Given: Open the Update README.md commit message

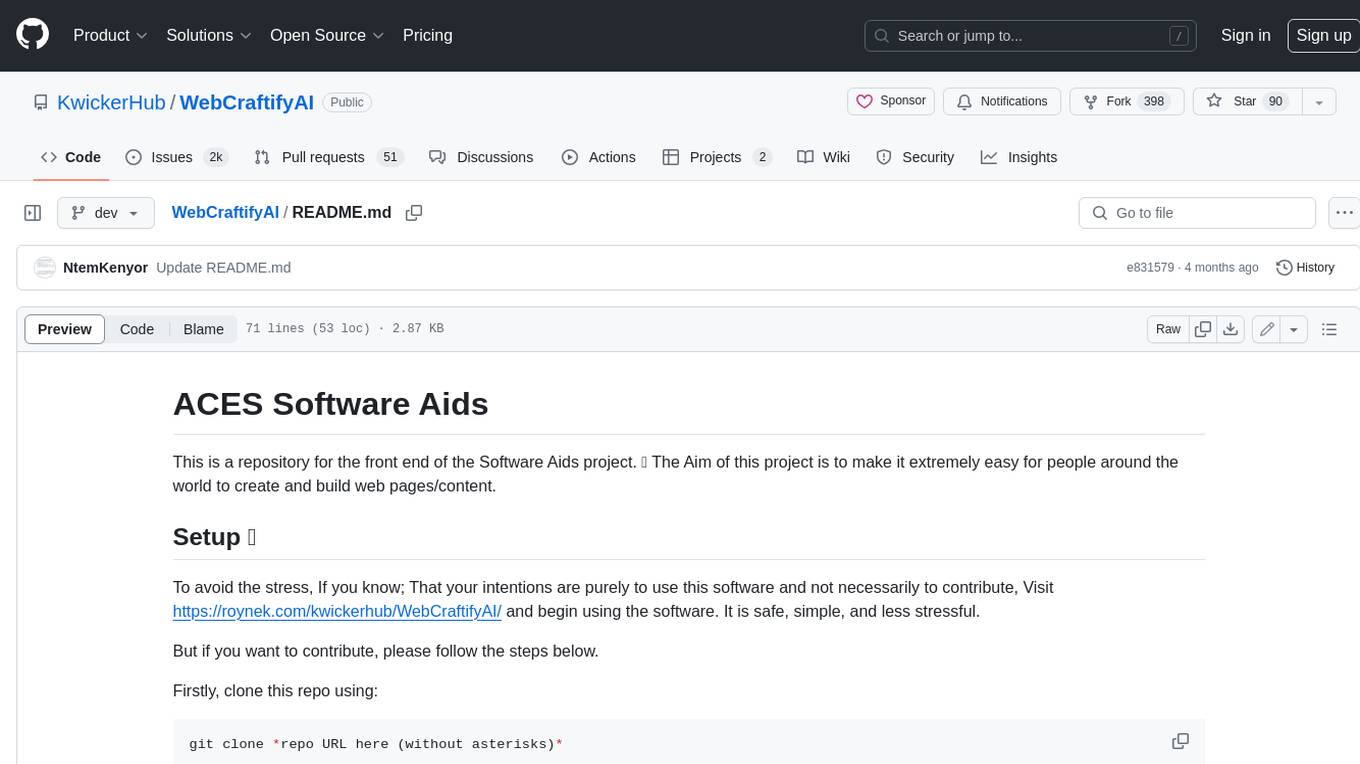Looking at the screenshot, I should point(223,268).
